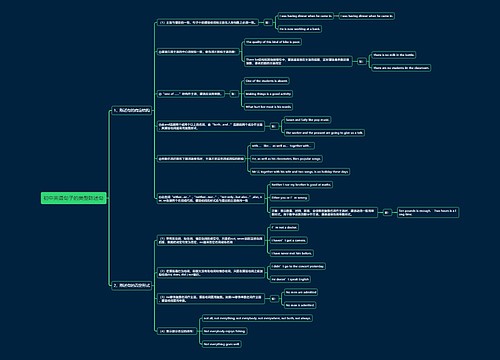Select "The quality of this kind of bike is poor" node
The height and width of the screenshot is (360, 500).
tap(273, 42)
